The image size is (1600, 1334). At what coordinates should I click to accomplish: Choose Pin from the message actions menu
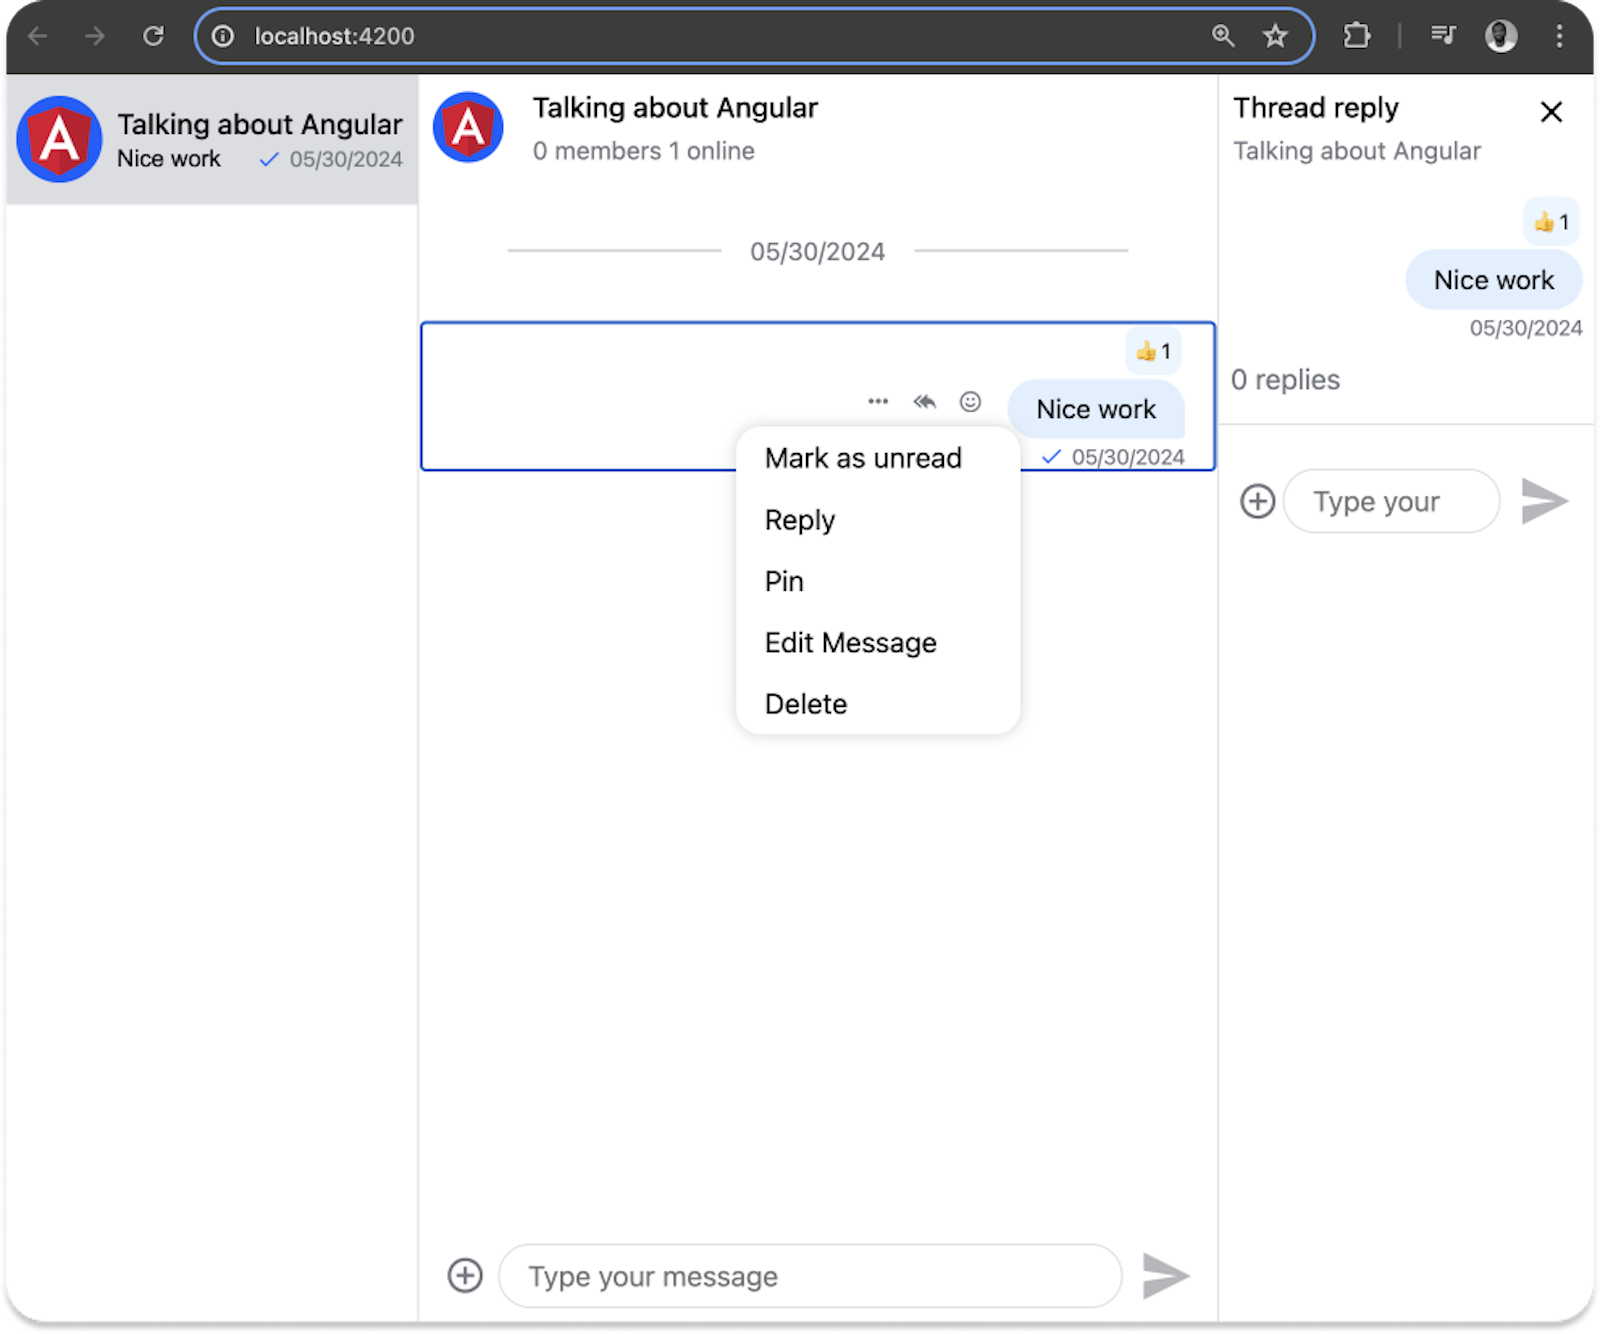click(783, 581)
